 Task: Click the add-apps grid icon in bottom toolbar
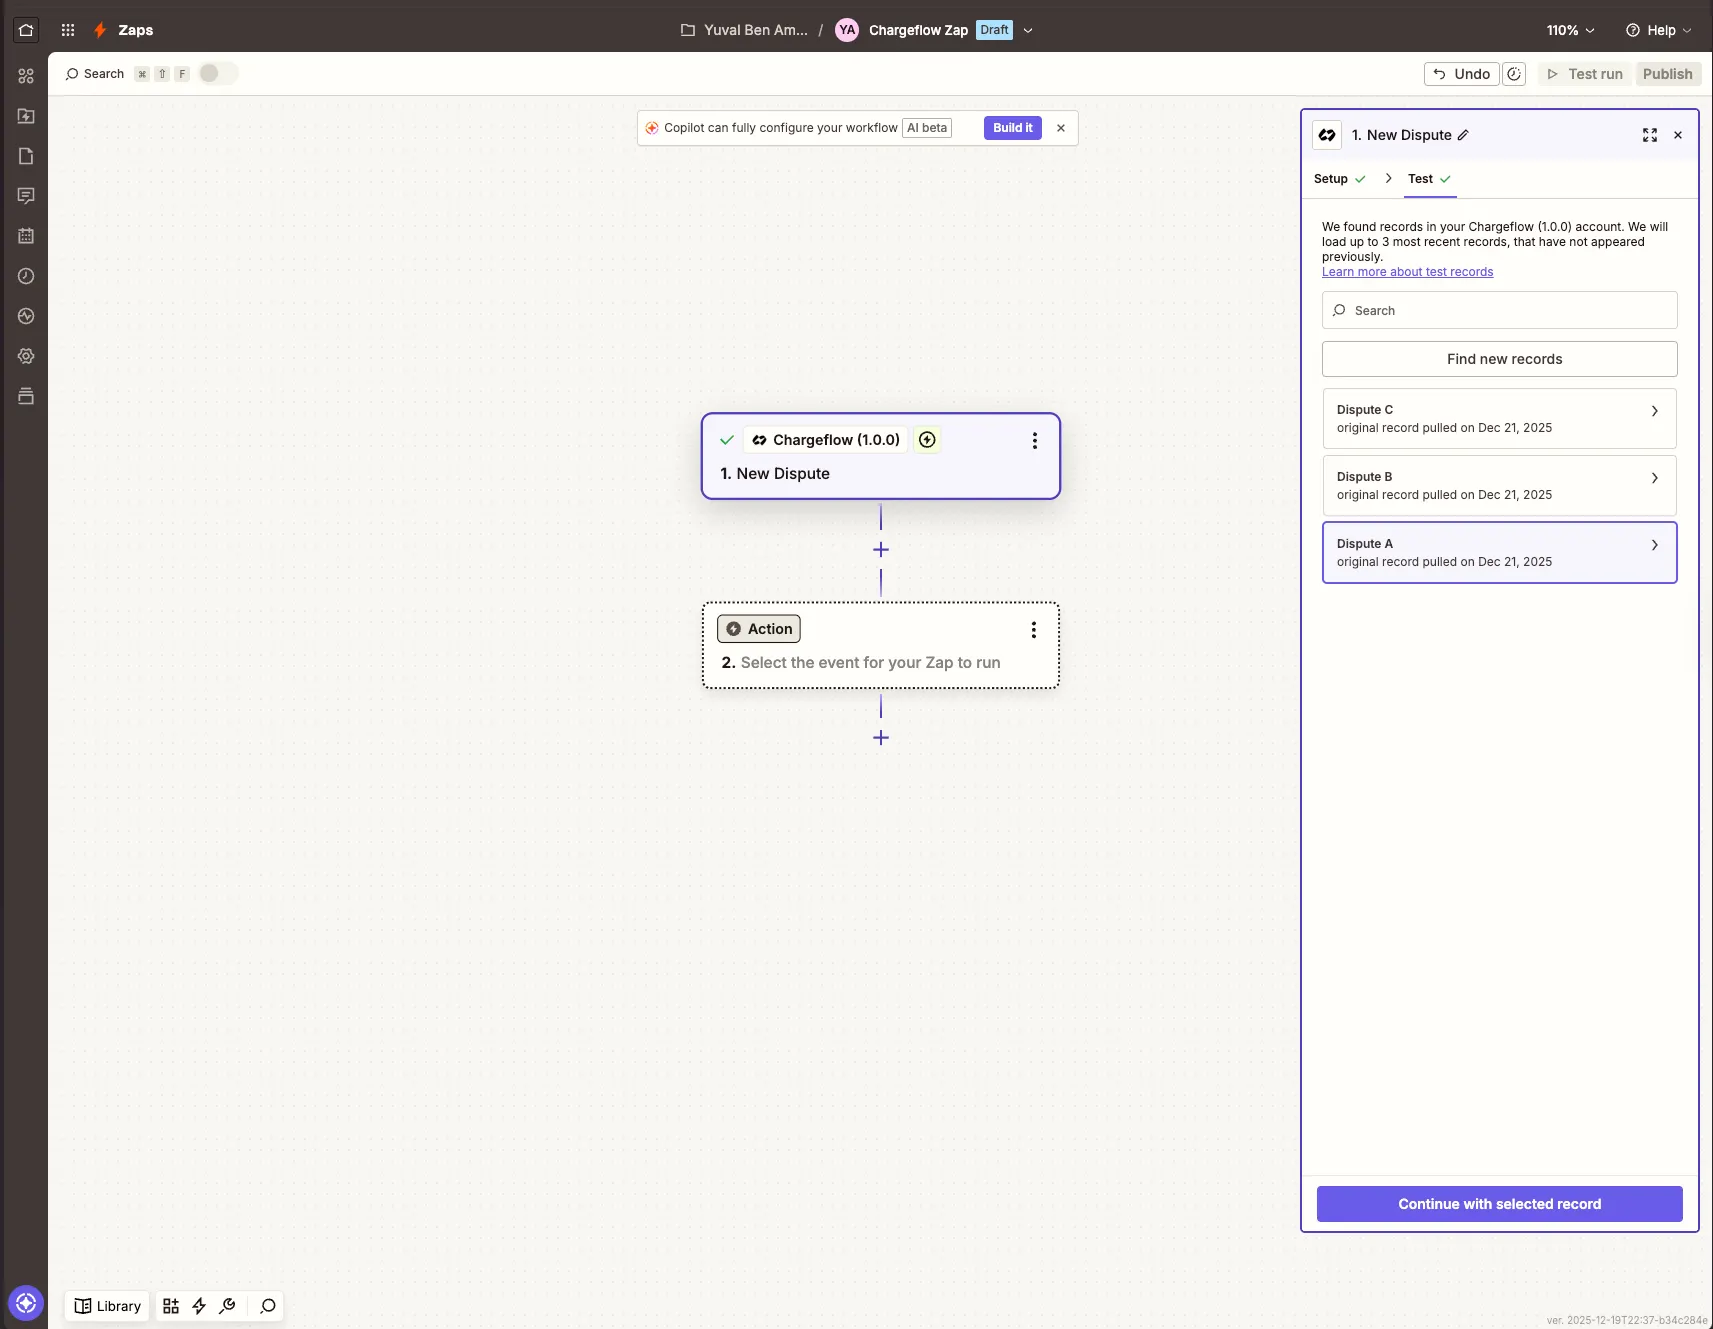171,1306
